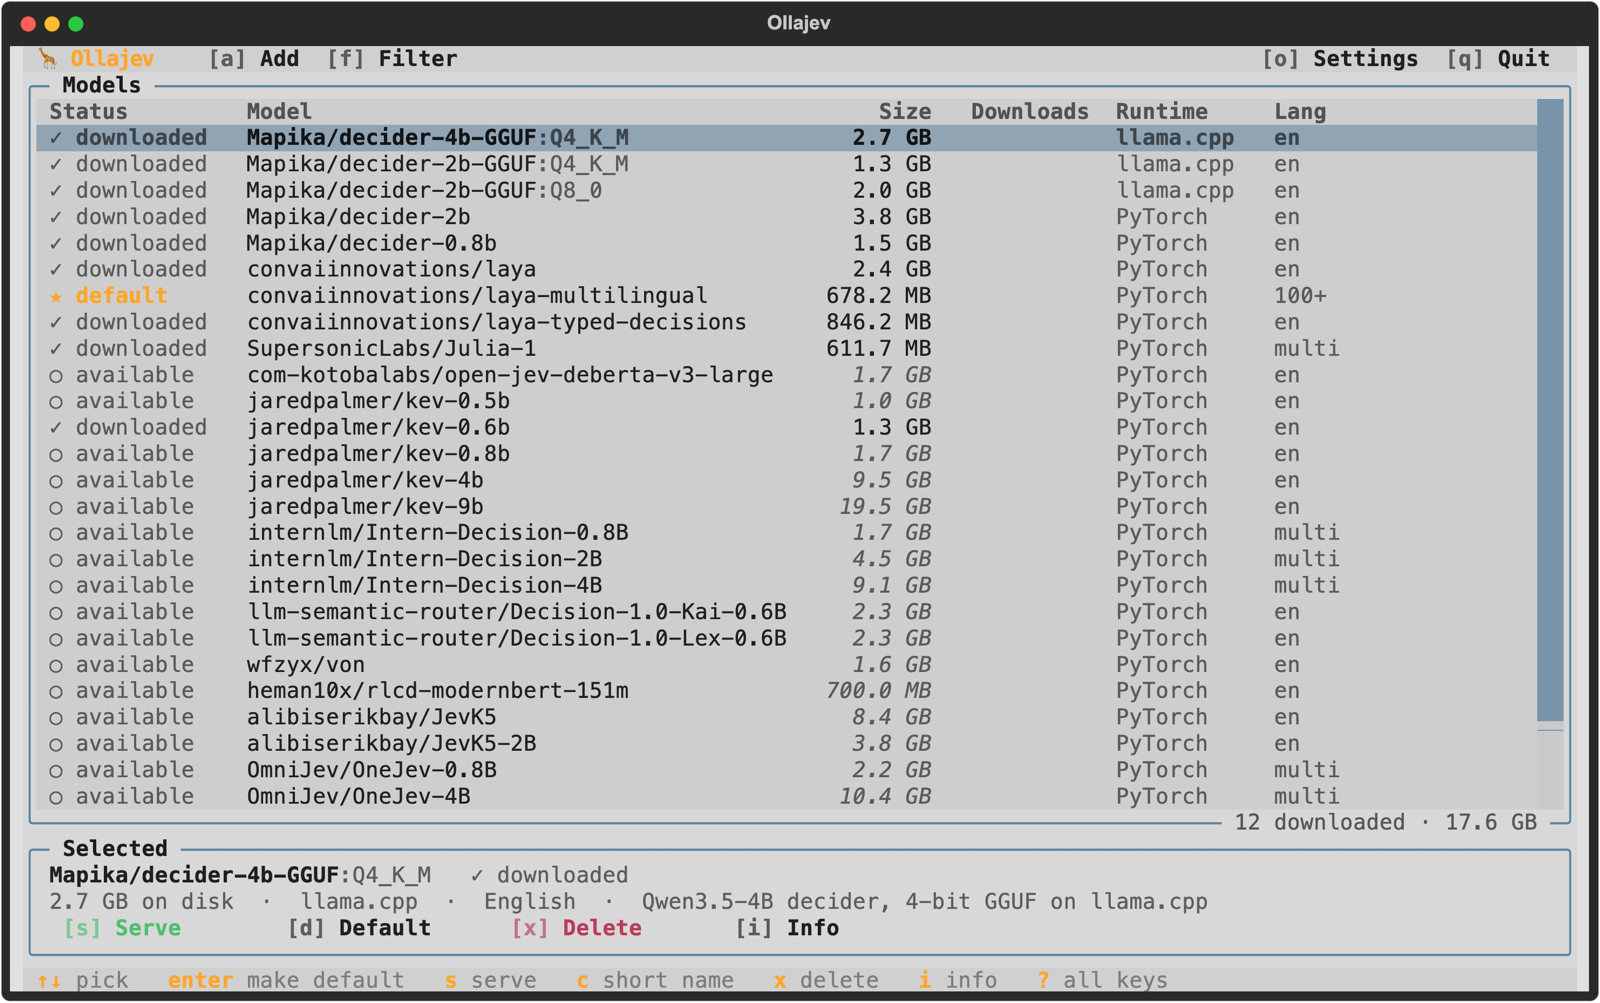This screenshot has height=1003, width=1600.
Task: Click the Size column header
Action: click(905, 112)
